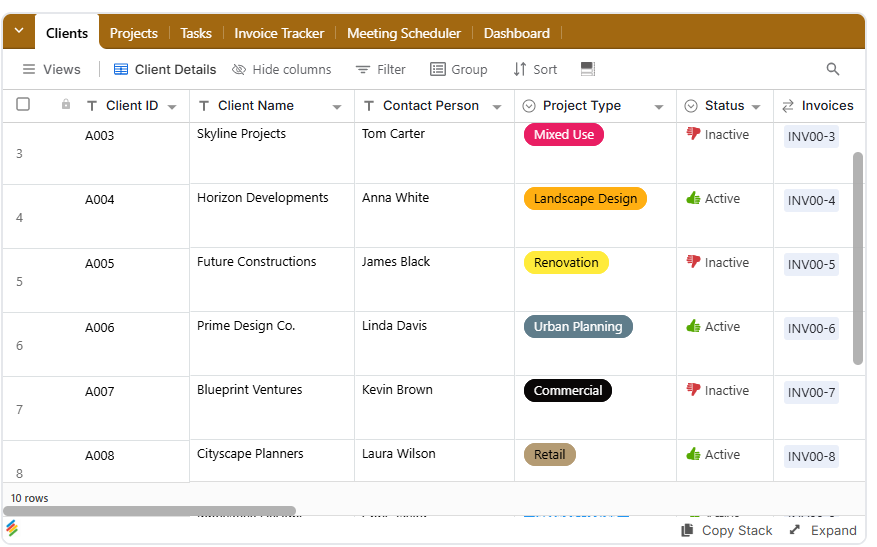Open the Status column dropdown arrow
This screenshot has height=547, width=877.
(x=756, y=107)
